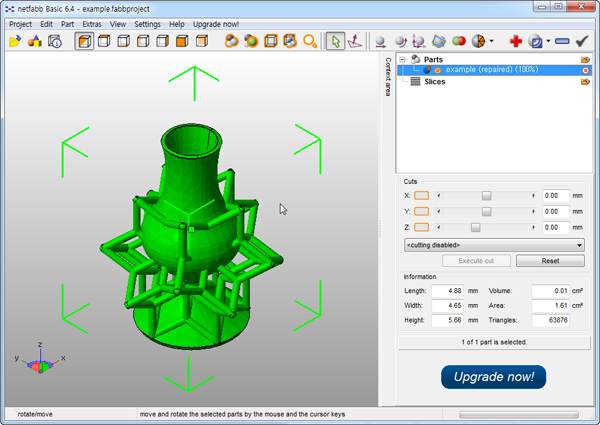Click the Height value 5.66

pyautogui.click(x=447, y=320)
